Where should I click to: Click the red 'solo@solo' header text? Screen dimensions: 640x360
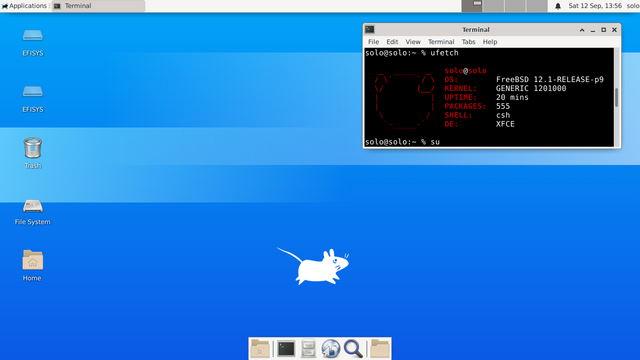coord(465,71)
